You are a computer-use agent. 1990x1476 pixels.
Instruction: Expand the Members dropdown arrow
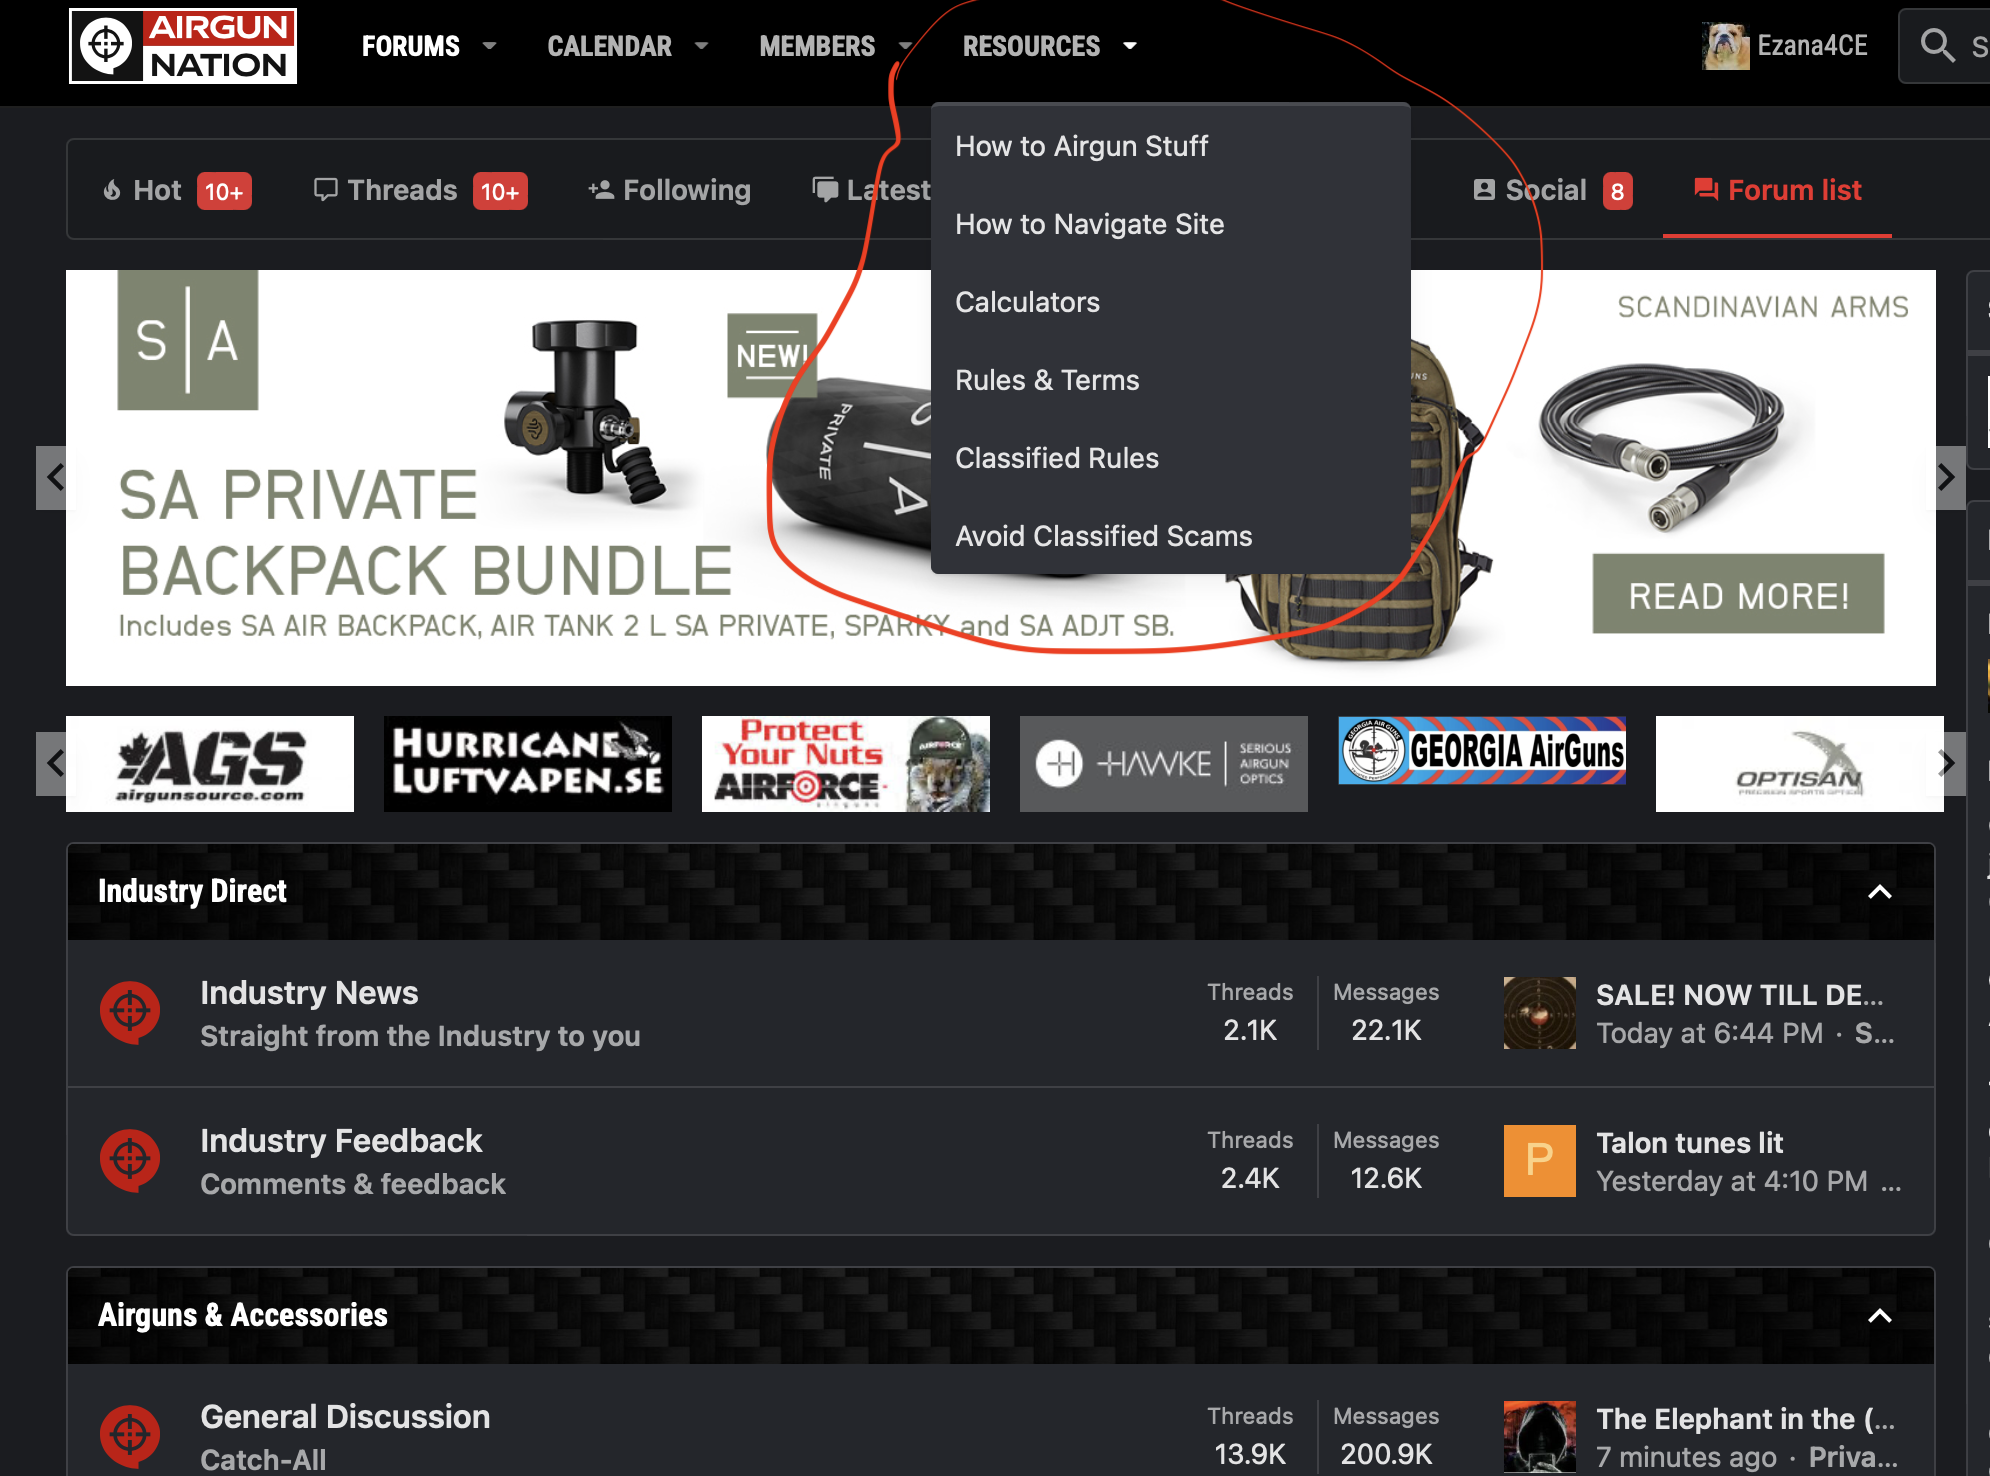[905, 46]
